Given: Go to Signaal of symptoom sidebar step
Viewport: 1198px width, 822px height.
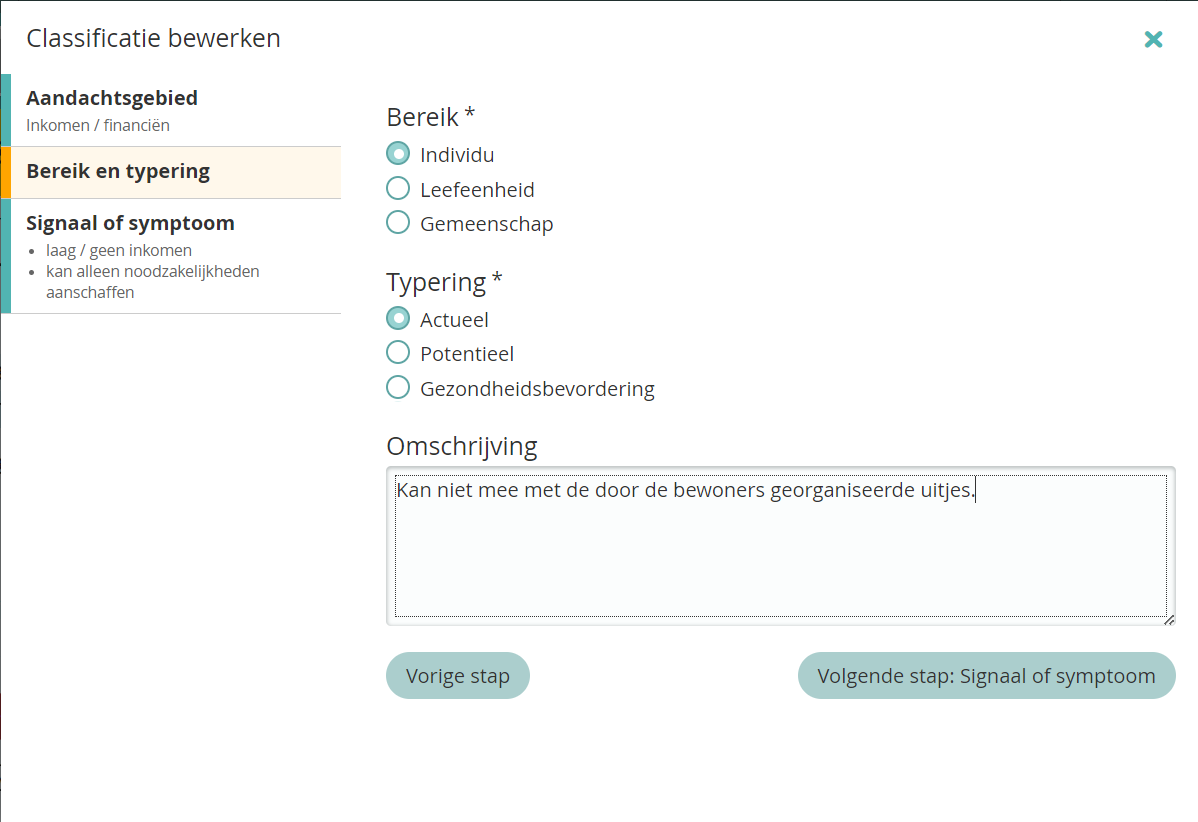Looking at the screenshot, I should 130,223.
